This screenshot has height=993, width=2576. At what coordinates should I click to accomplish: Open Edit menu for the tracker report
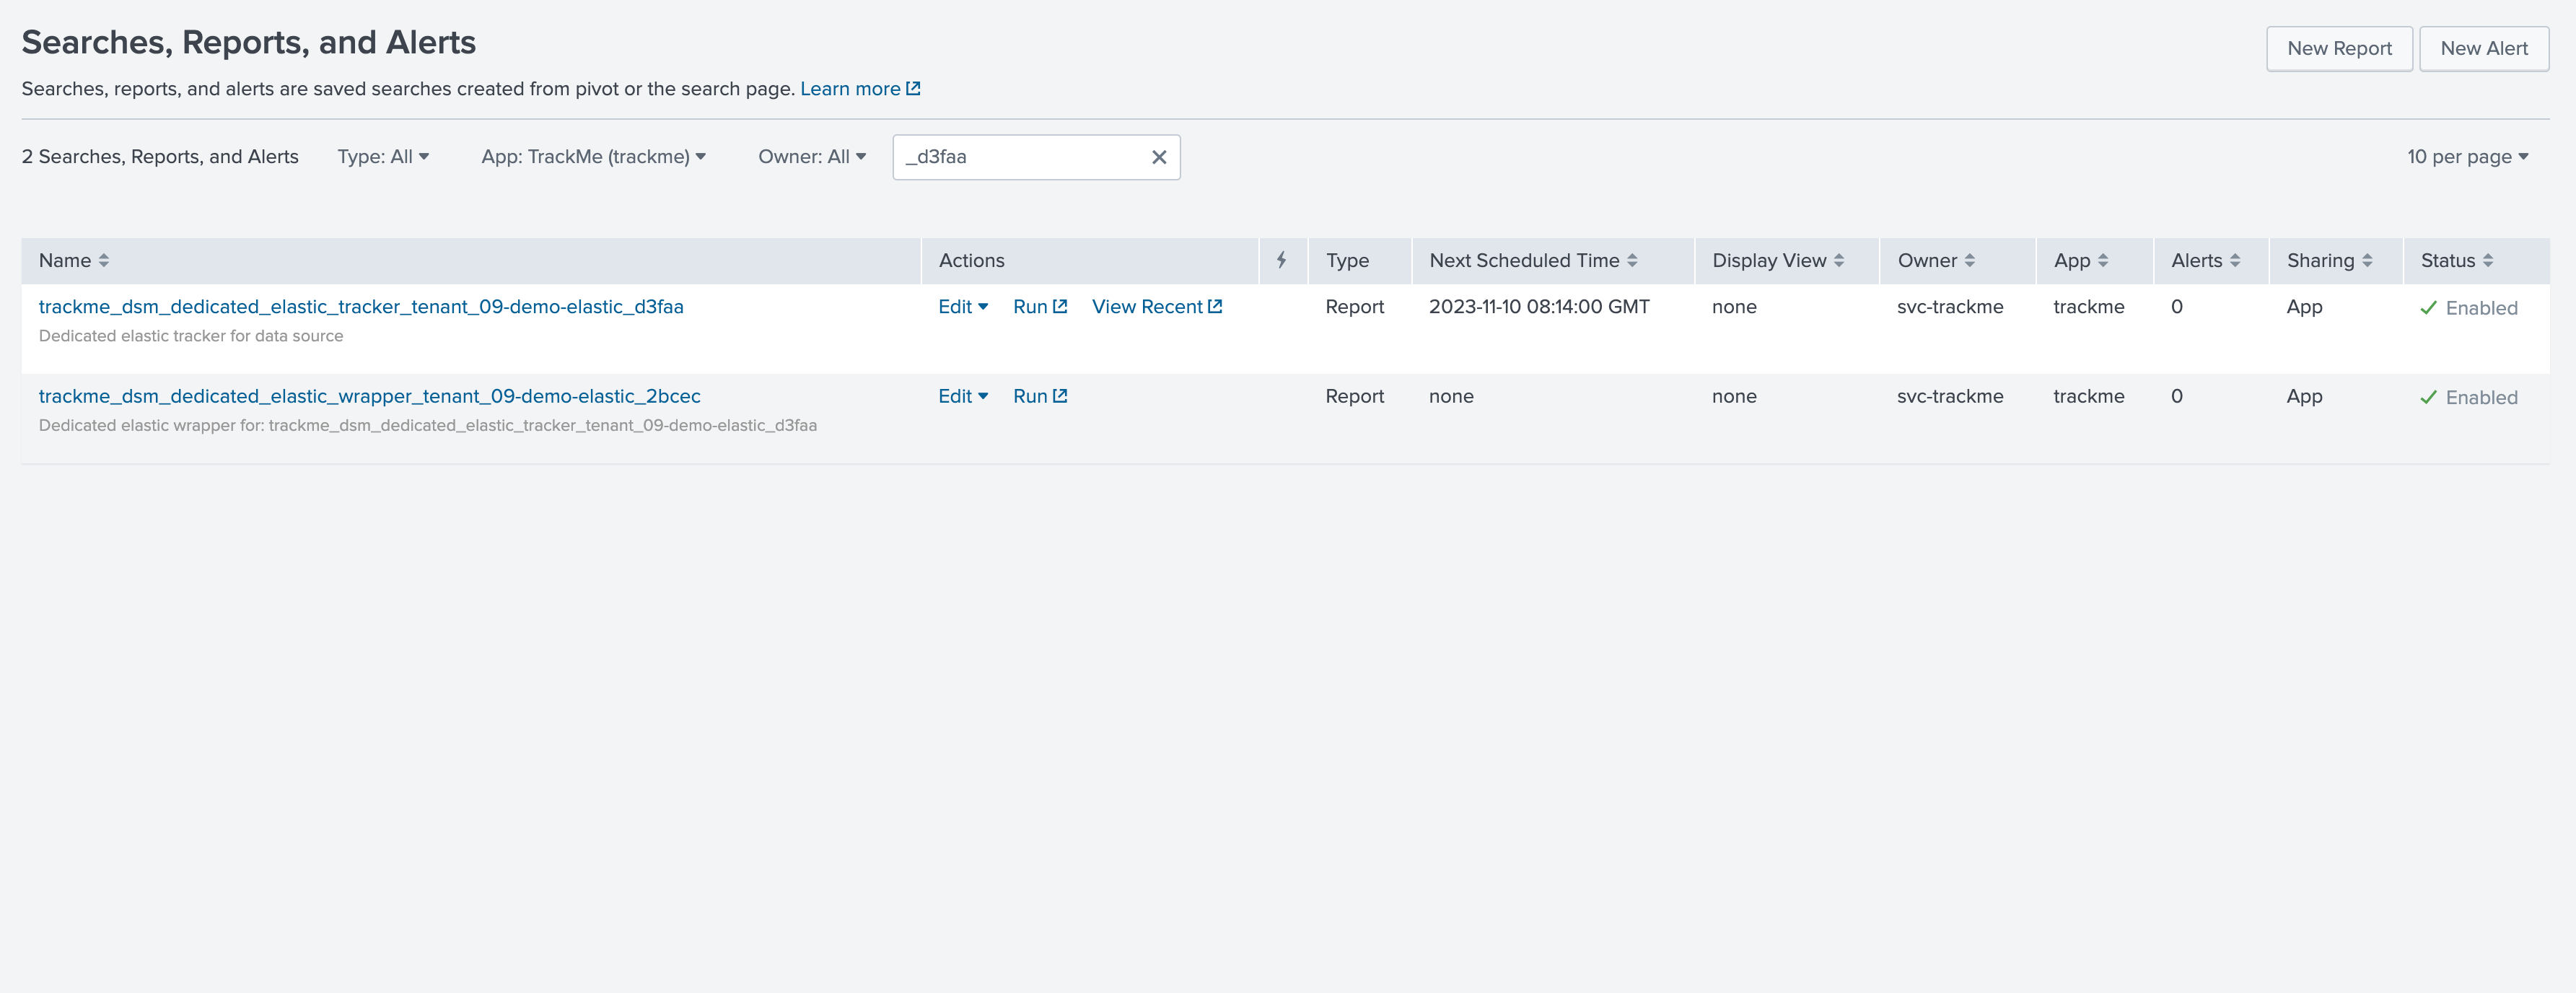pos(963,307)
